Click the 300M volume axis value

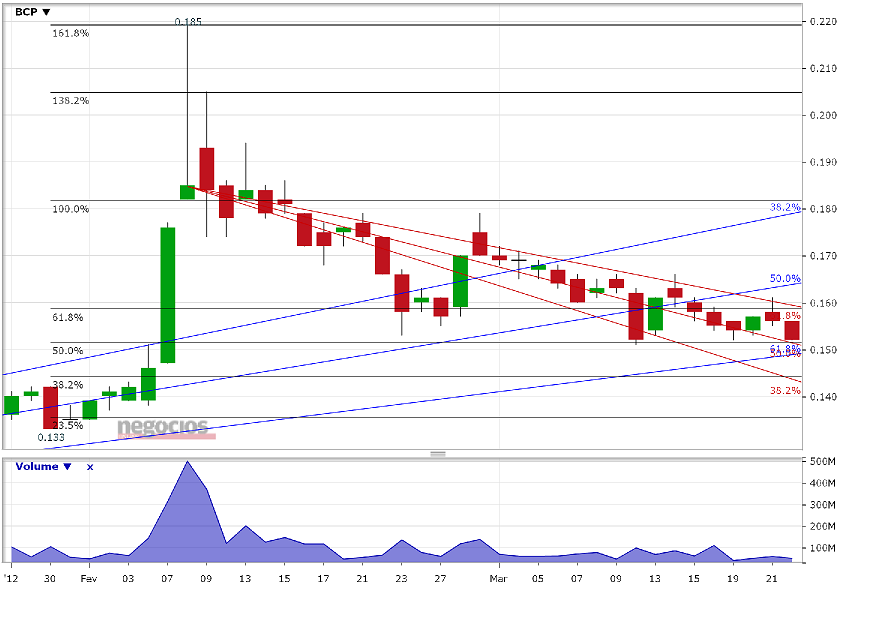[823, 505]
